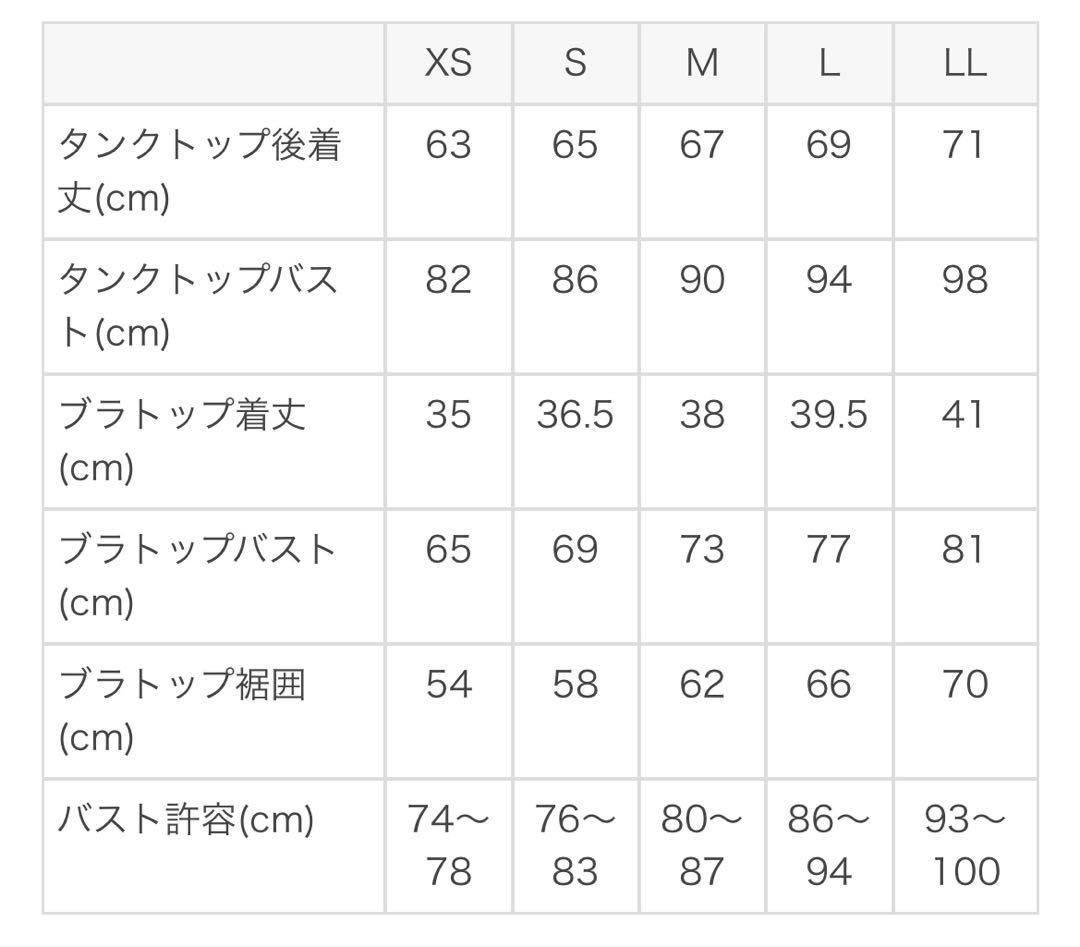The width and height of the screenshot is (1080, 947).
Task: Click the 74〜78 bust range cell
Action: 448,845
